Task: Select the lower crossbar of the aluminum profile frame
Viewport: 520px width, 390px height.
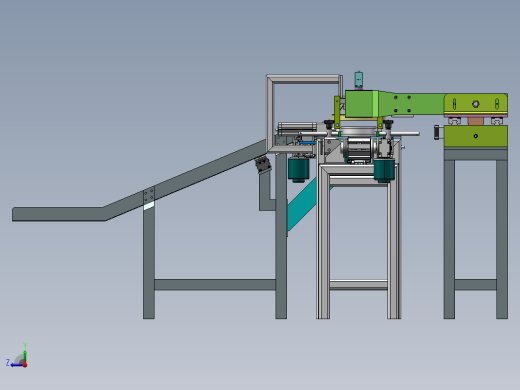Action: pyautogui.click(x=358, y=285)
